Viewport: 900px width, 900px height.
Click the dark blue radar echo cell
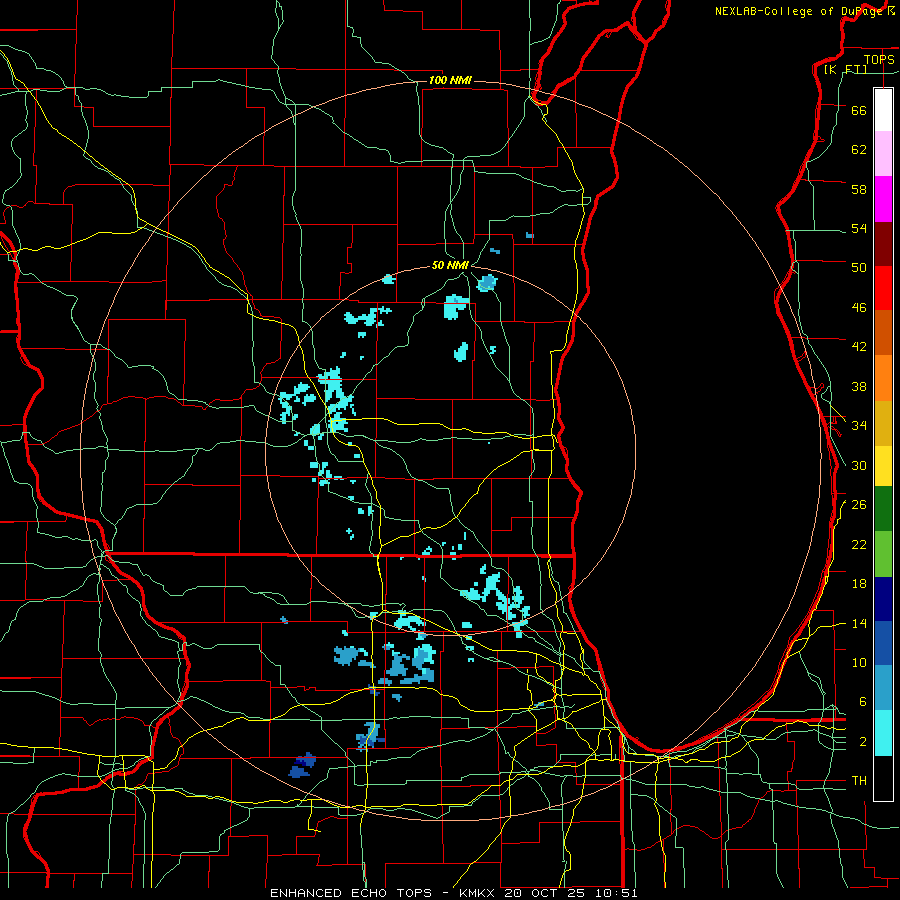302,765
